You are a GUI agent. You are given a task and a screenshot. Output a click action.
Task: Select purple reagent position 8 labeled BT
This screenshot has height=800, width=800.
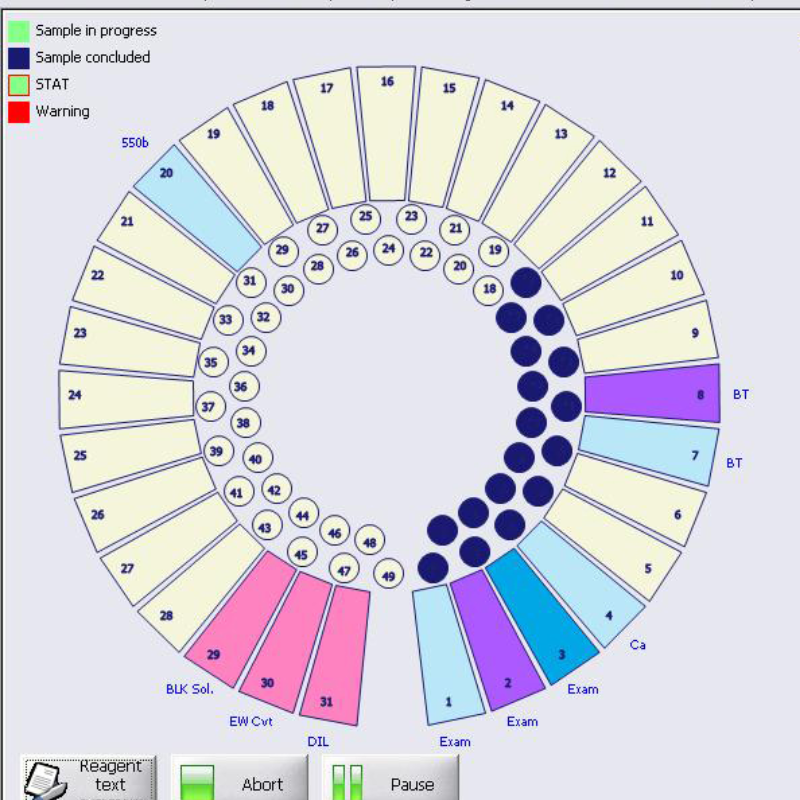(652, 393)
